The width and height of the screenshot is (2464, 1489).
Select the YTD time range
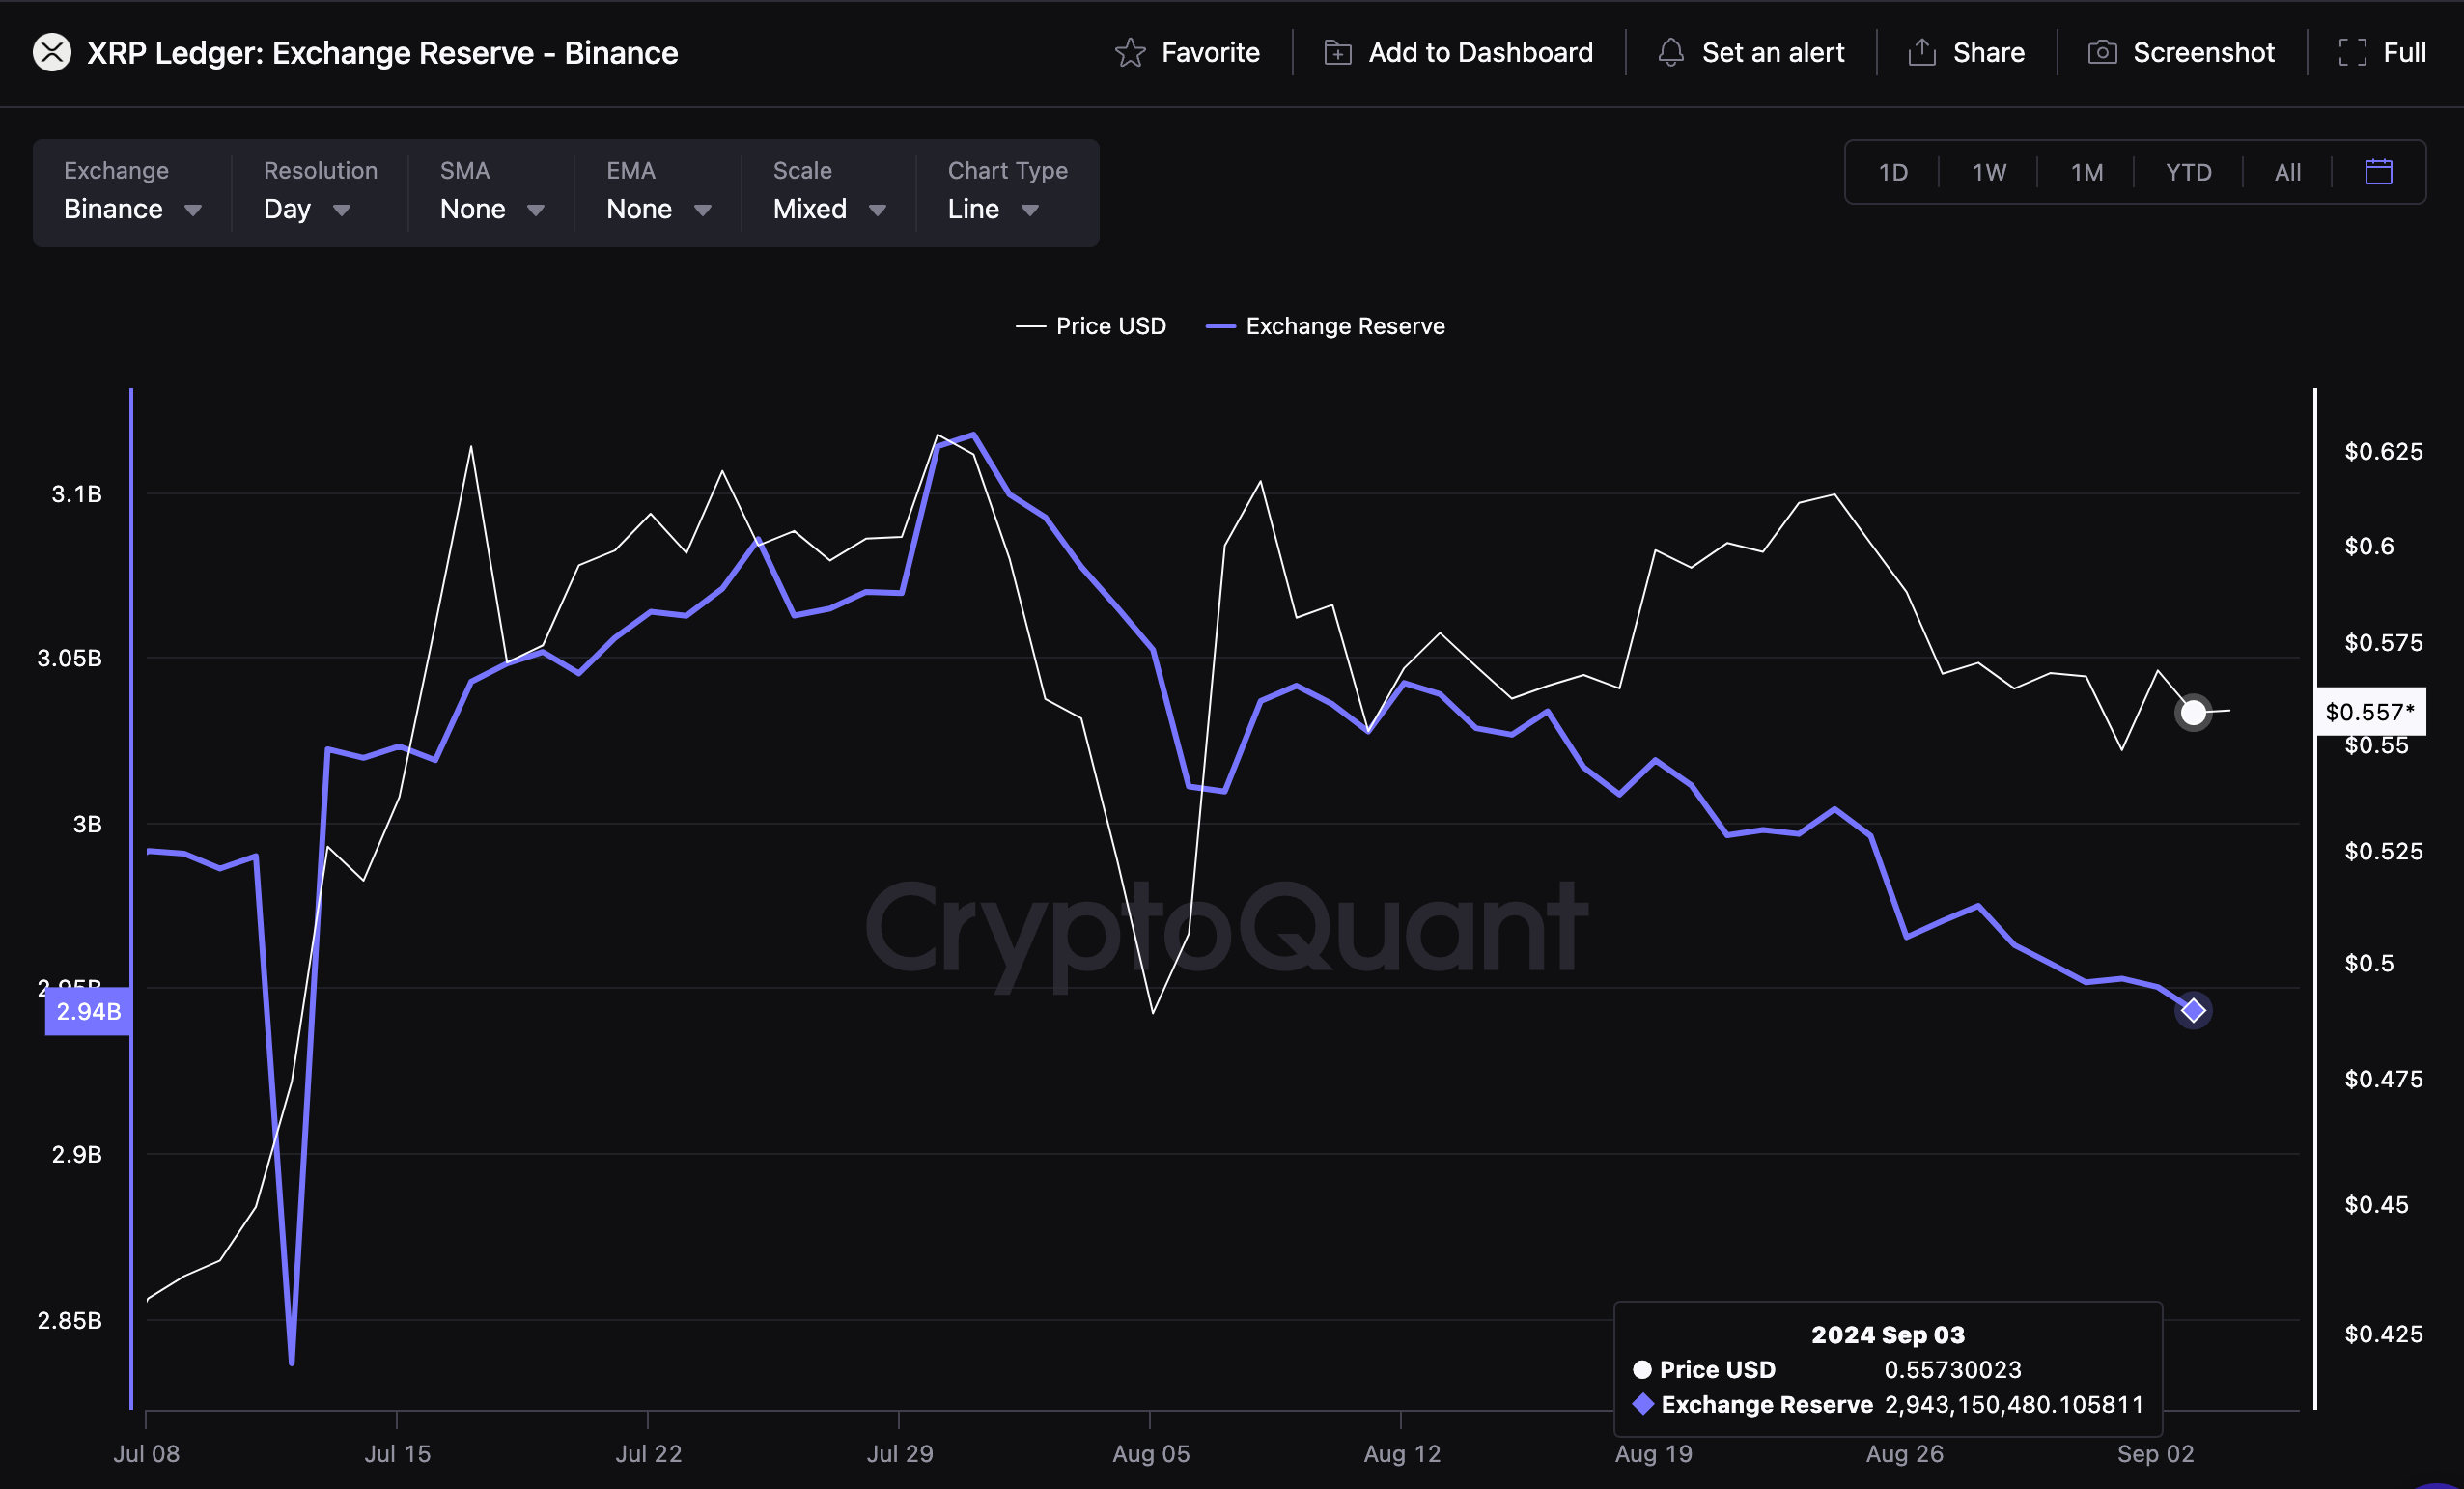tap(2188, 172)
